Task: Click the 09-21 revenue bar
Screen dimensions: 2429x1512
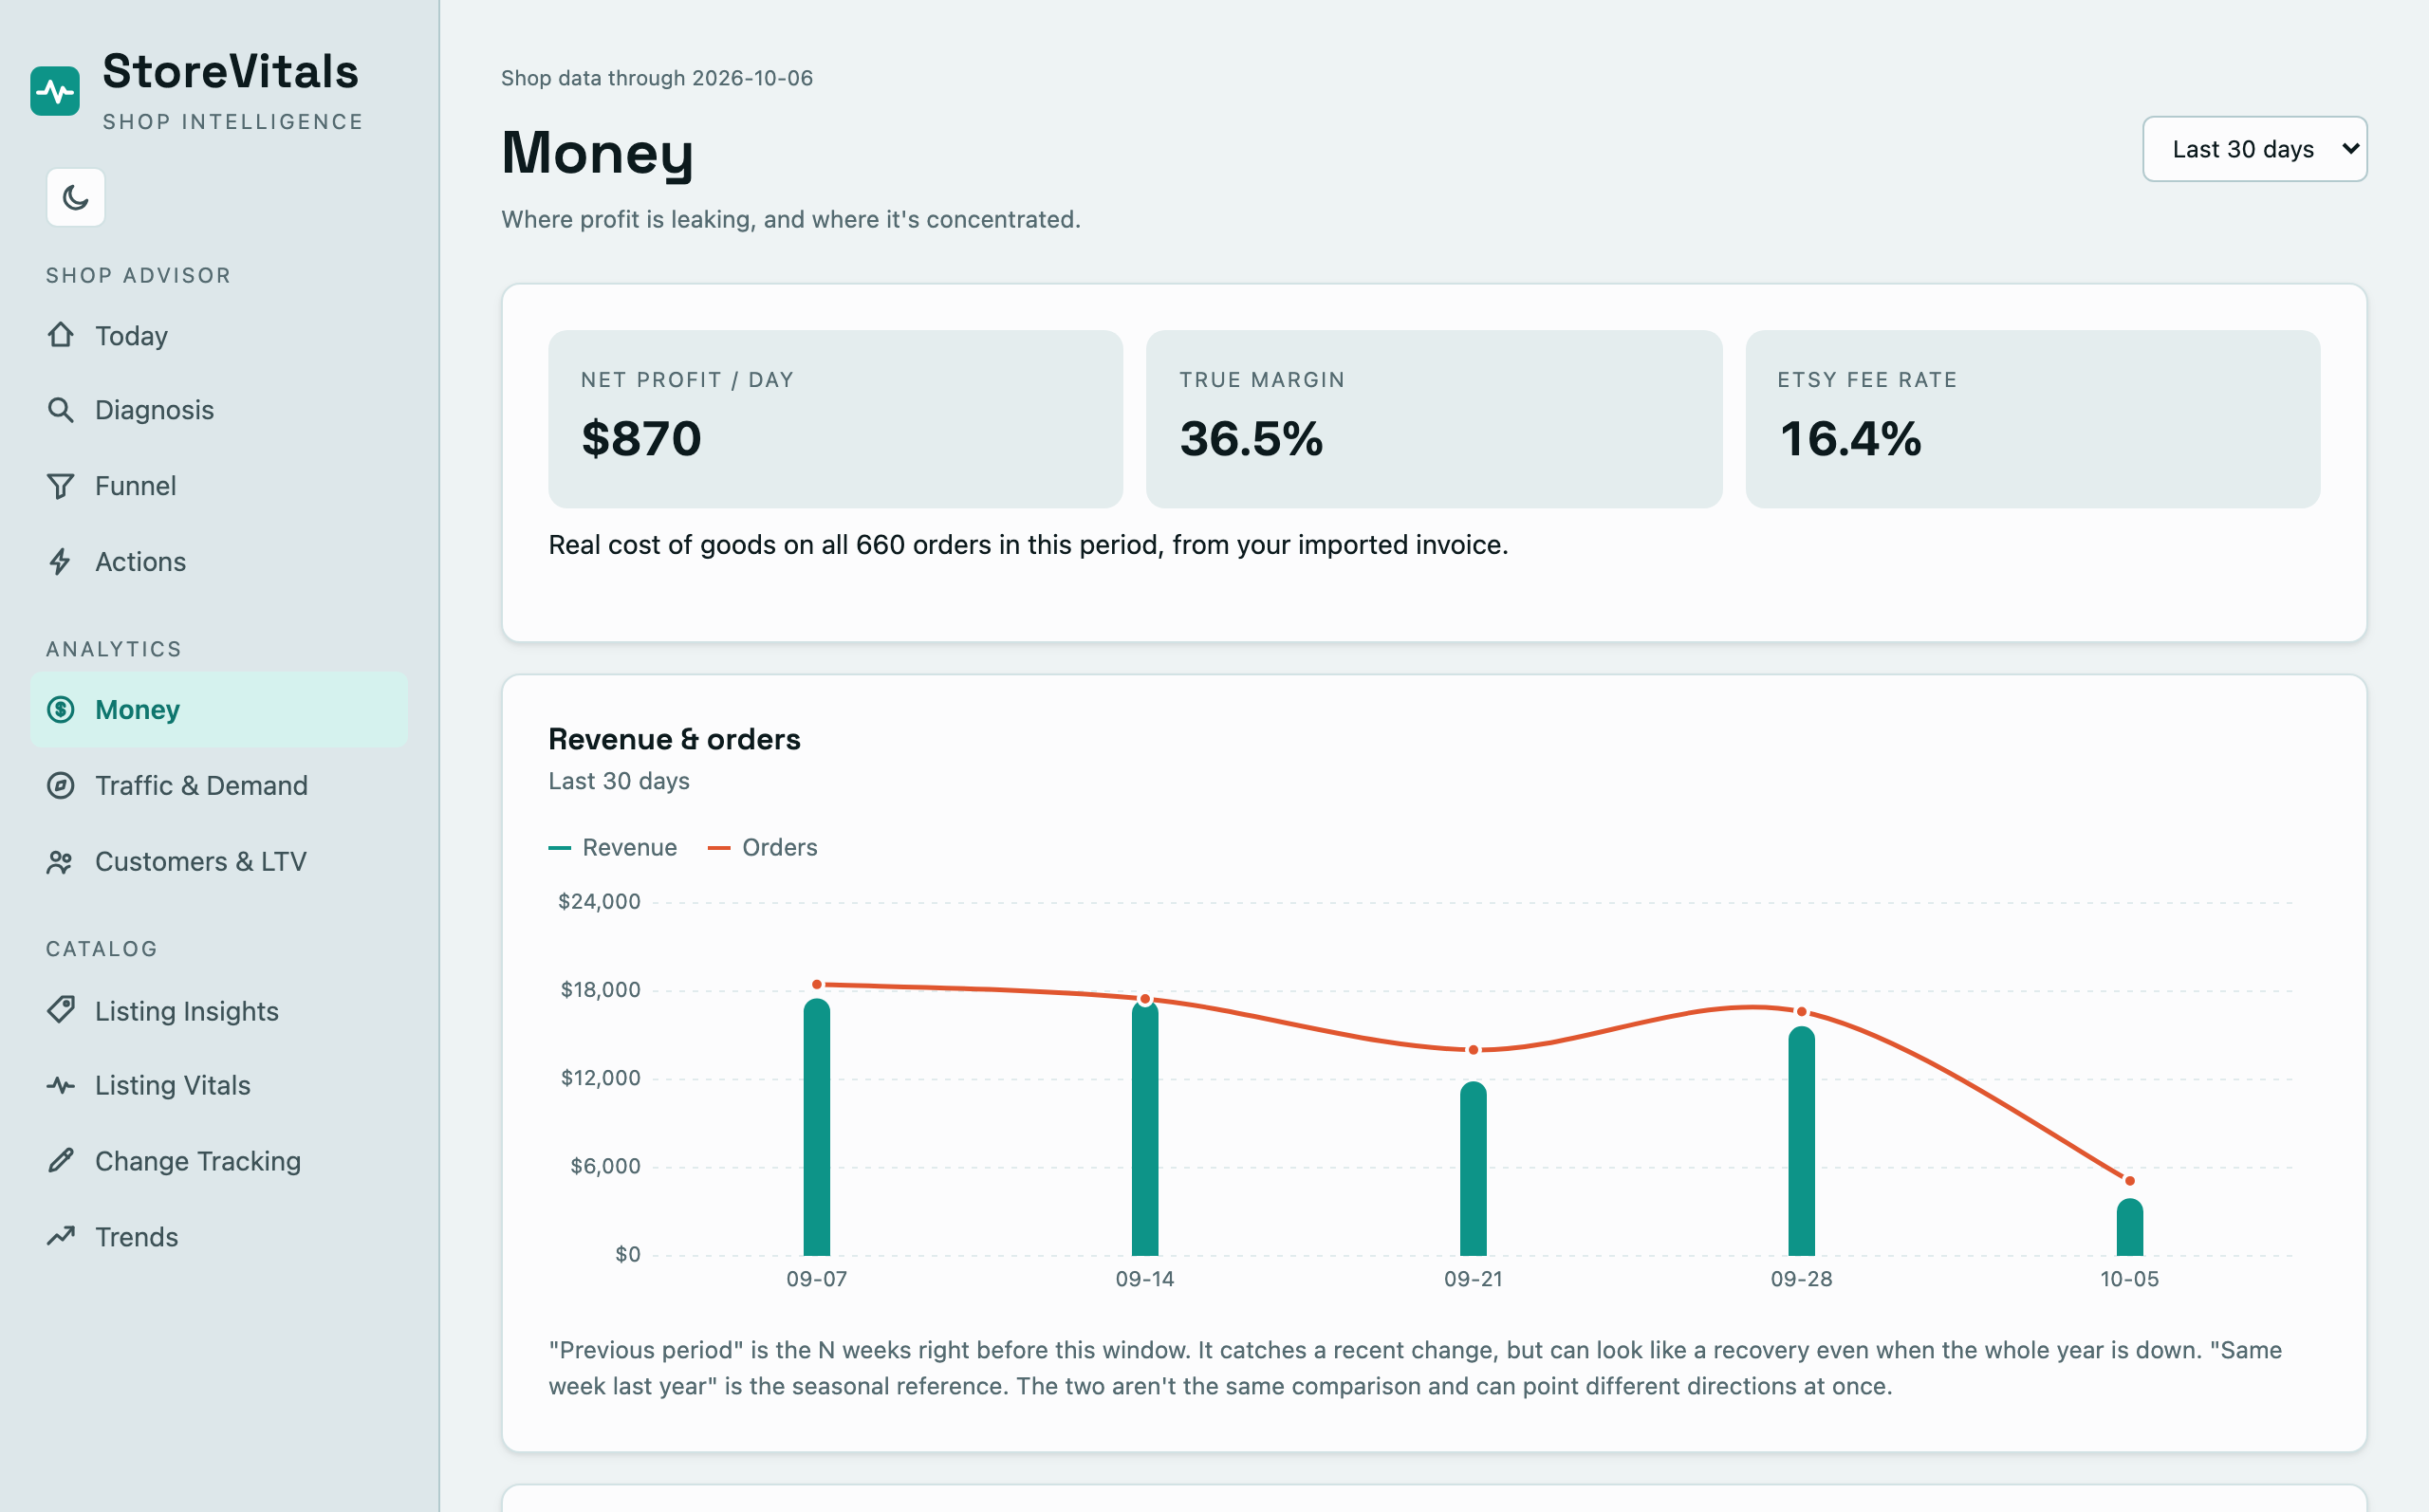Action: click(1473, 1168)
